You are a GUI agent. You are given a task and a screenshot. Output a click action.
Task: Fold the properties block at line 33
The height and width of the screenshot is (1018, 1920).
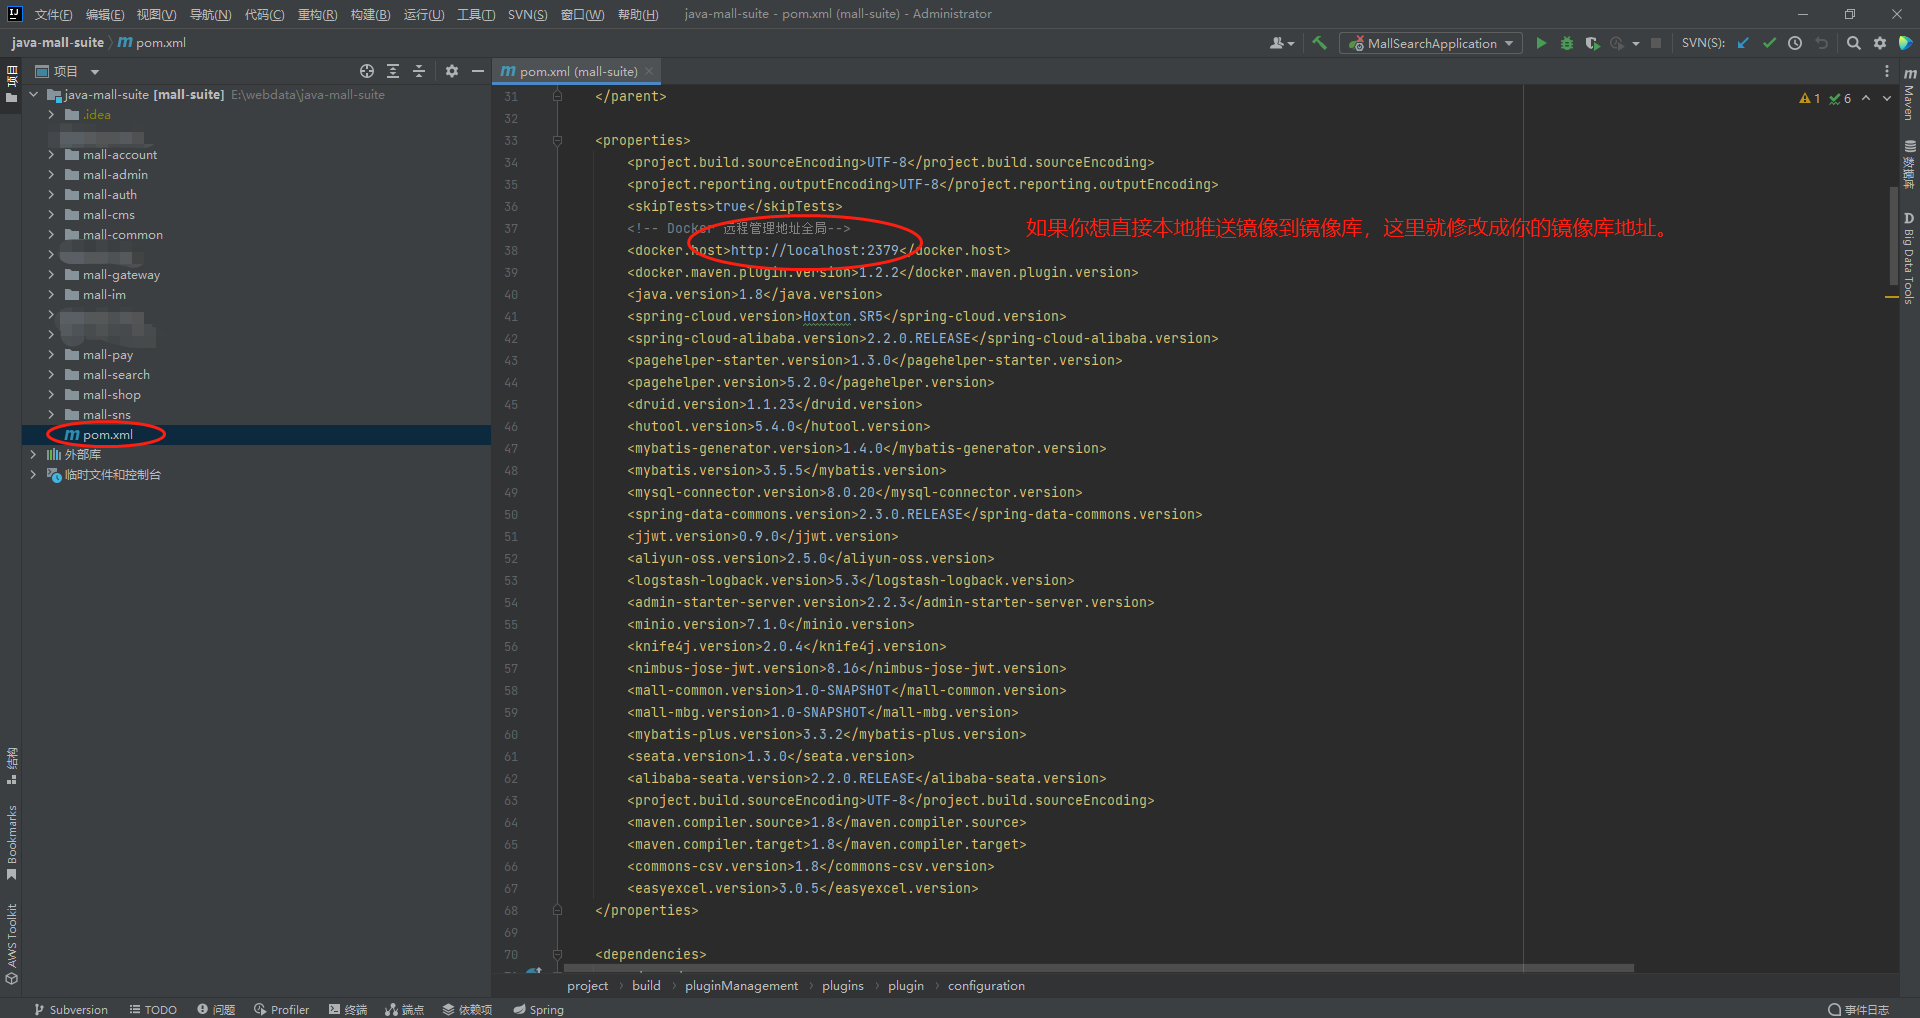click(557, 141)
